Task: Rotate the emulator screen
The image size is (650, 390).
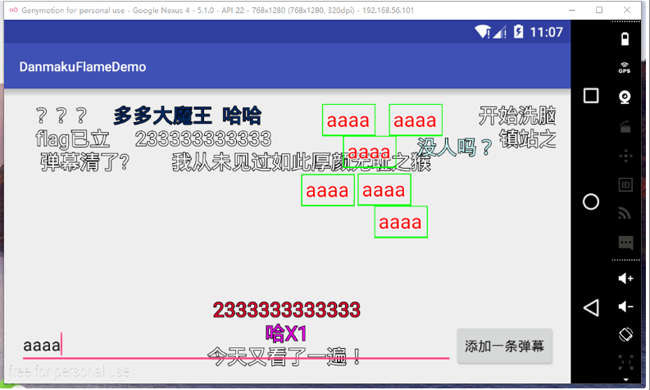Action: [x=626, y=334]
